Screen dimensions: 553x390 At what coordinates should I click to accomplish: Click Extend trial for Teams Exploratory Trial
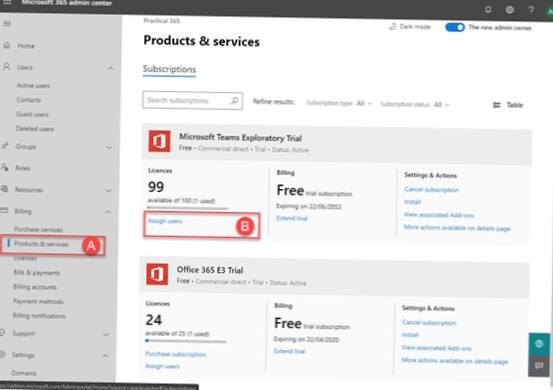pos(292,218)
